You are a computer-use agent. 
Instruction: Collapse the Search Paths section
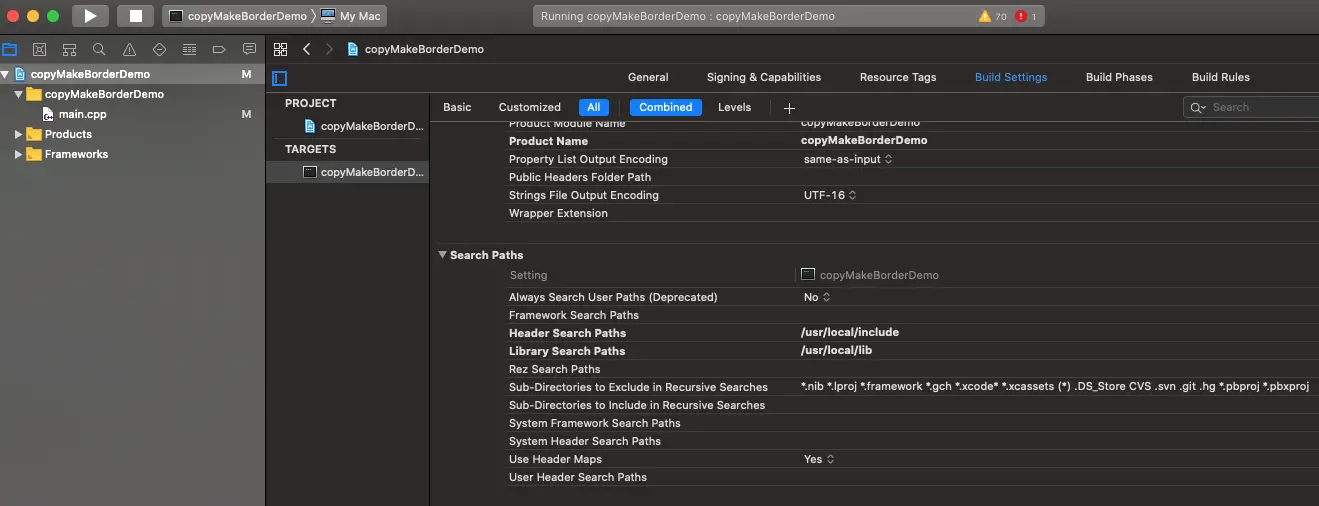[442, 255]
